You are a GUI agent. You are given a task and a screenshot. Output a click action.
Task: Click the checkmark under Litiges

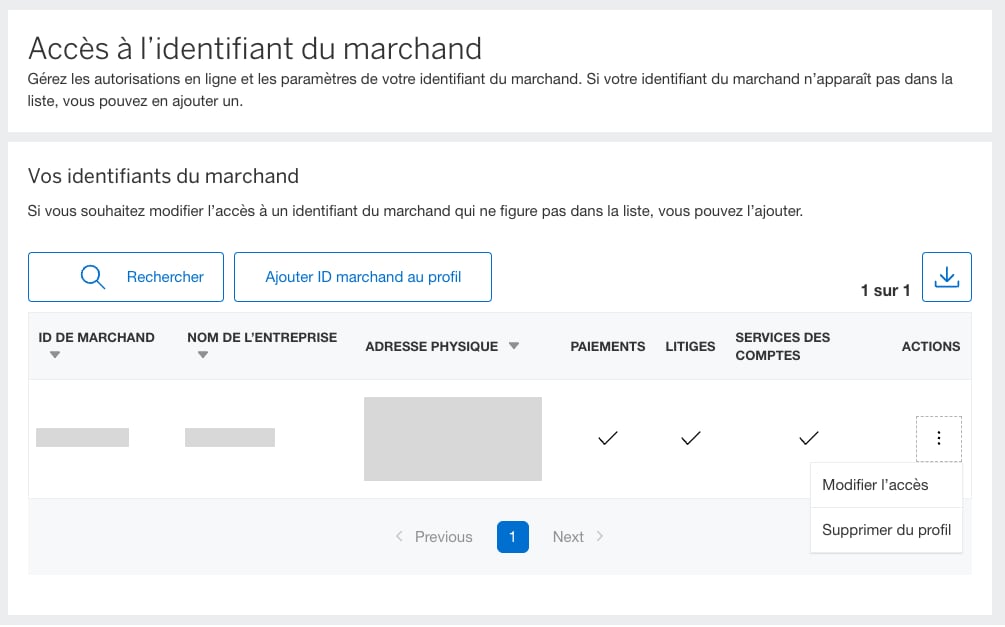(690, 437)
